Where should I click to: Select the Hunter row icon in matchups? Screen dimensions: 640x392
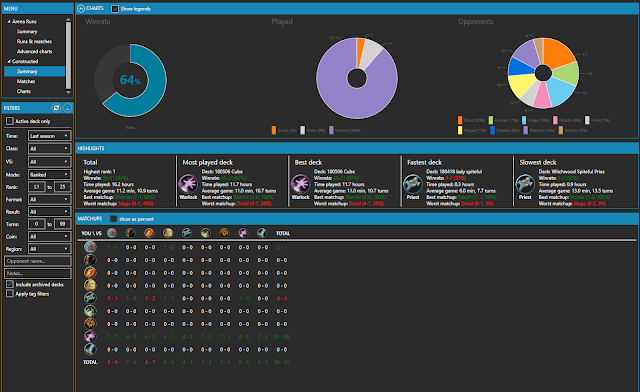point(90,260)
